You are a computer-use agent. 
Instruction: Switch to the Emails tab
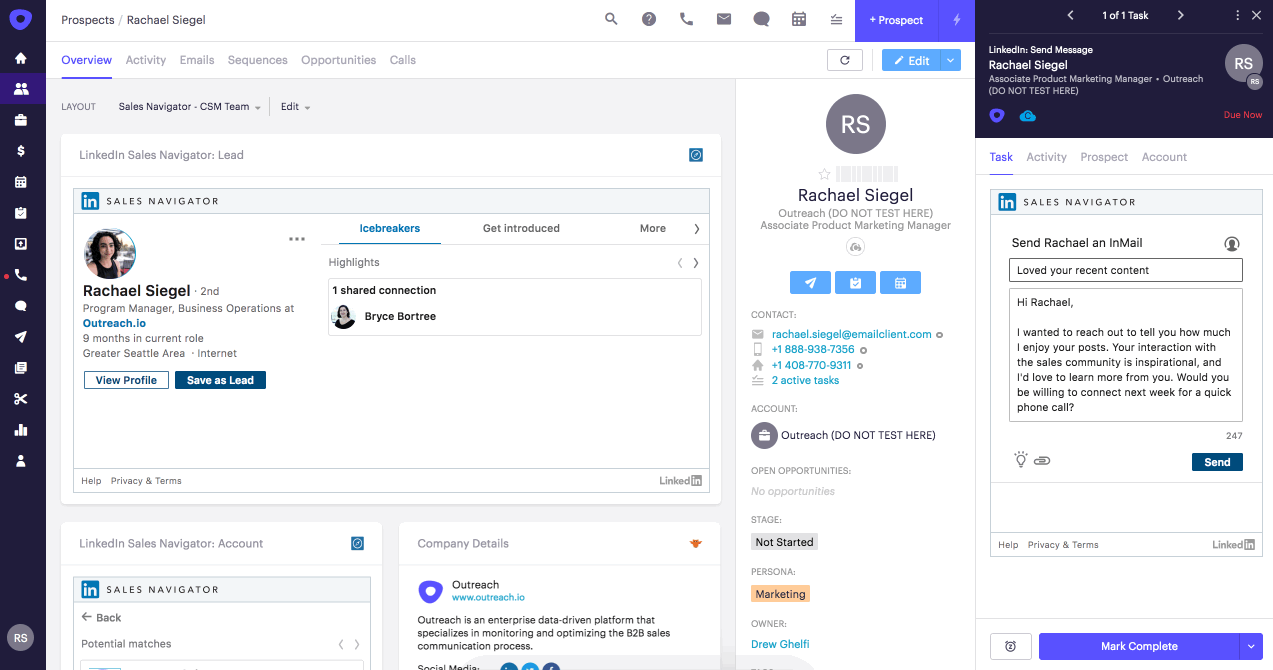pos(197,60)
